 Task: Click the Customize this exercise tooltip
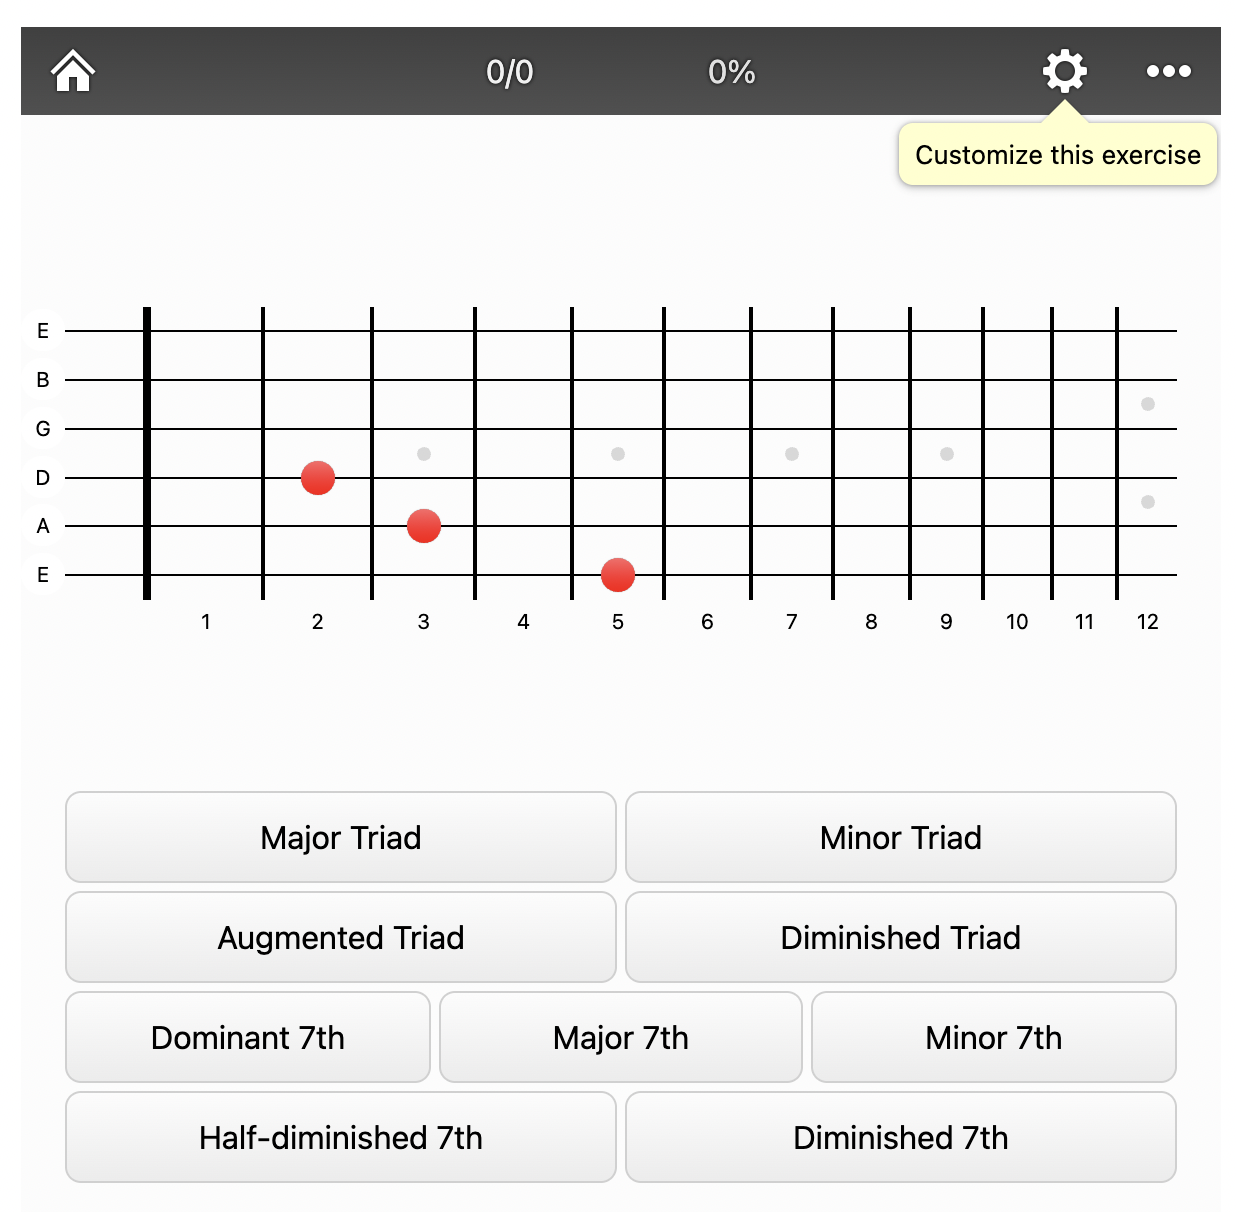(1058, 155)
